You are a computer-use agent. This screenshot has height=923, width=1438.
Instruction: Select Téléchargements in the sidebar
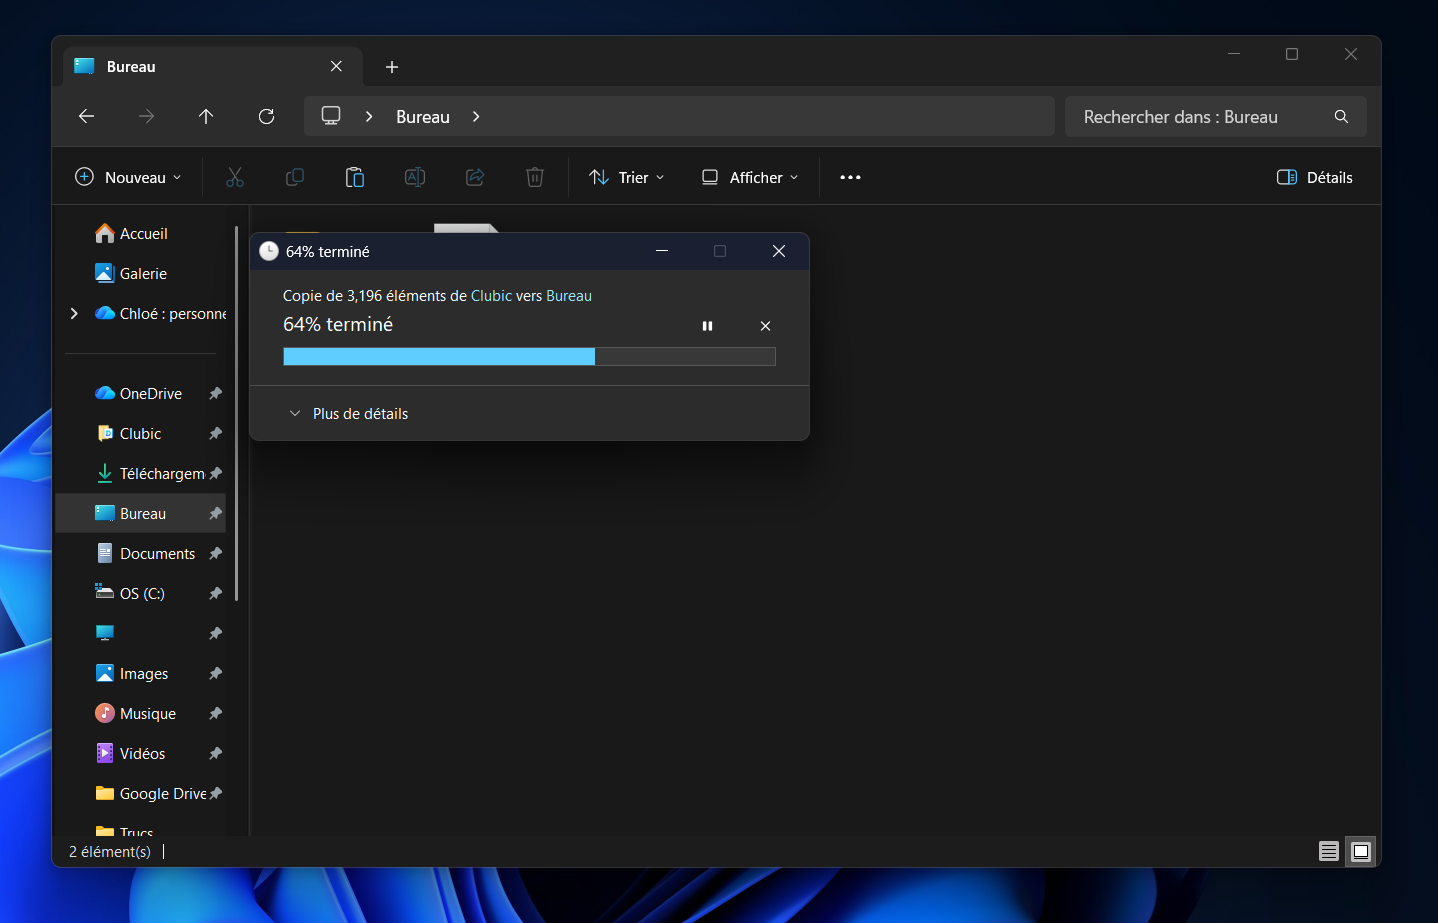coord(160,473)
